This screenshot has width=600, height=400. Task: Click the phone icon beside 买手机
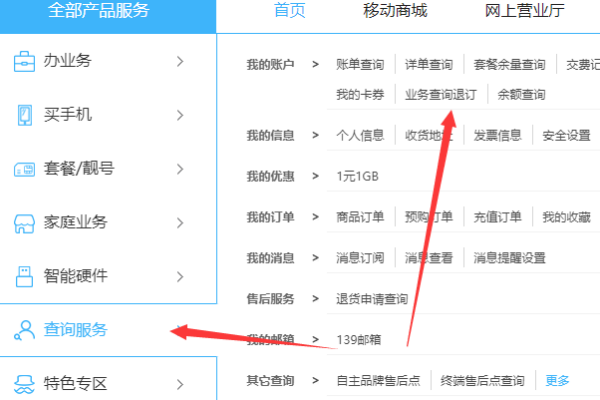25,115
